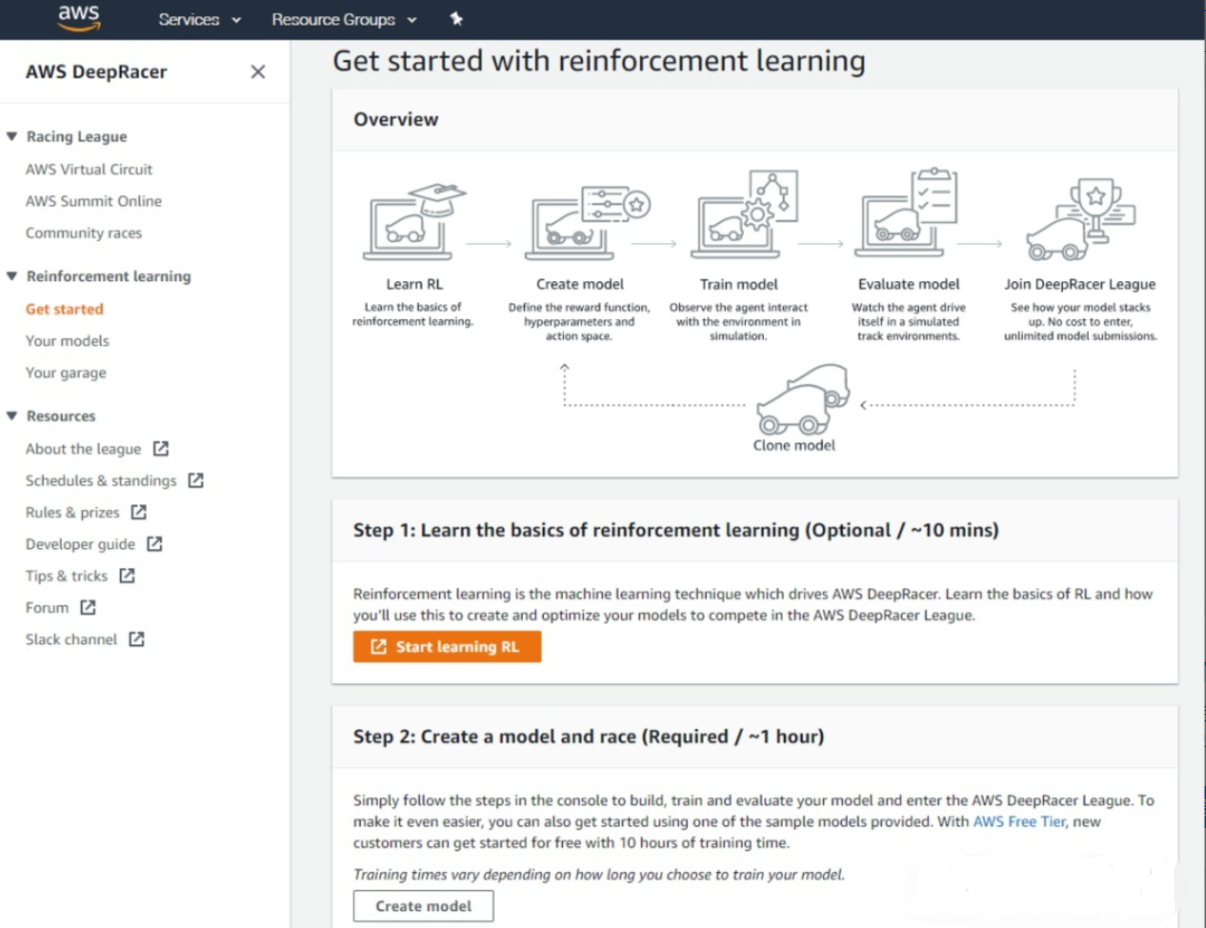The height and width of the screenshot is (928, 1206).
Task: Click the Learn RL step label
Action: pos(414,284)
